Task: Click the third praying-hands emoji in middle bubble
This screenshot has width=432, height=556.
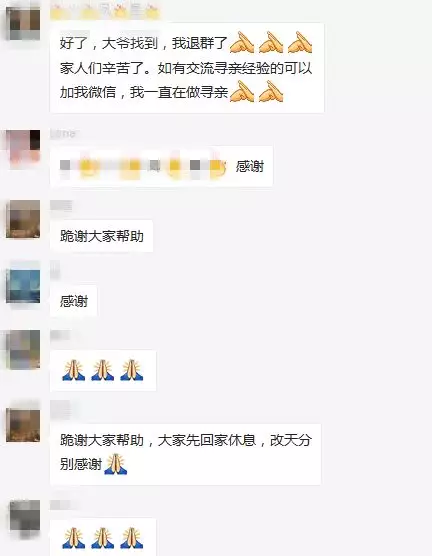Action: click(132, 370)
